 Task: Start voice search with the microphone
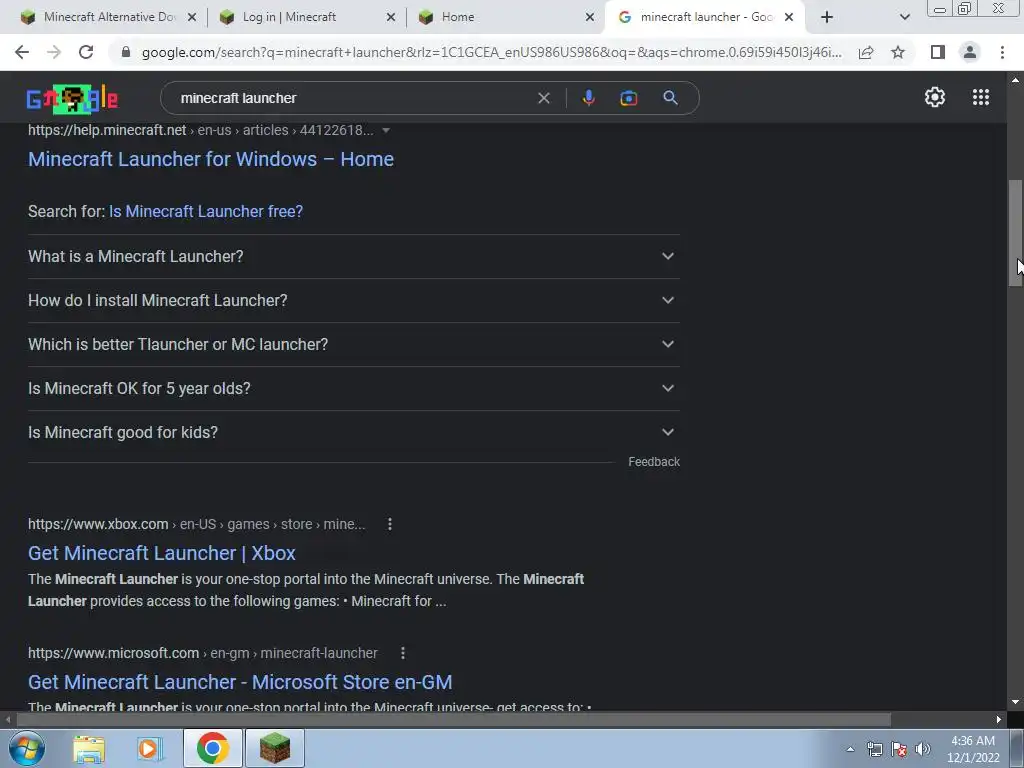588,98
